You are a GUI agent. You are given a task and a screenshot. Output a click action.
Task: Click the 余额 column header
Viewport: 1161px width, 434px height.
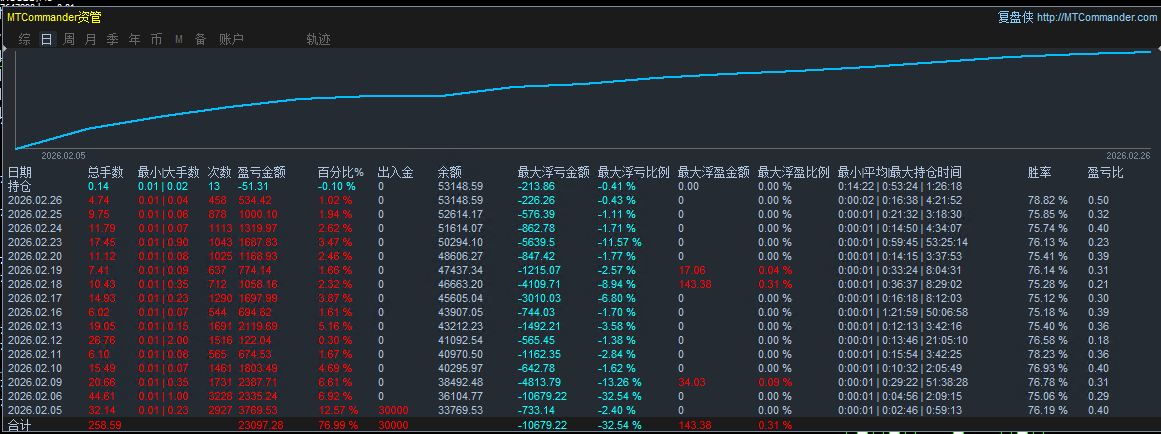[450, 173]
